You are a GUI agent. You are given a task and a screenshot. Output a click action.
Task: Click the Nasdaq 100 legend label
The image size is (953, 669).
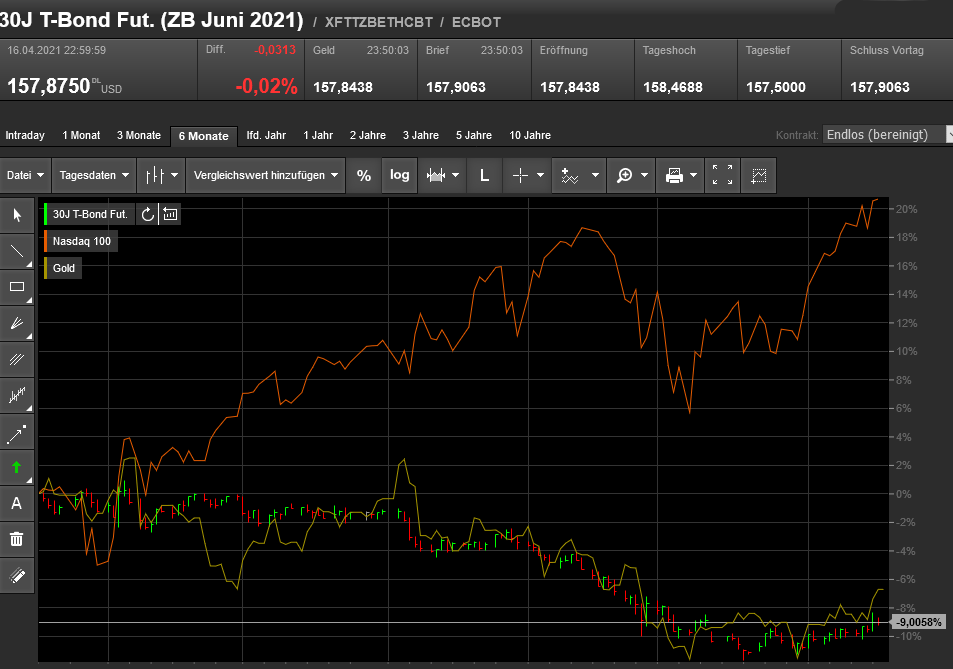click(82, 241)
